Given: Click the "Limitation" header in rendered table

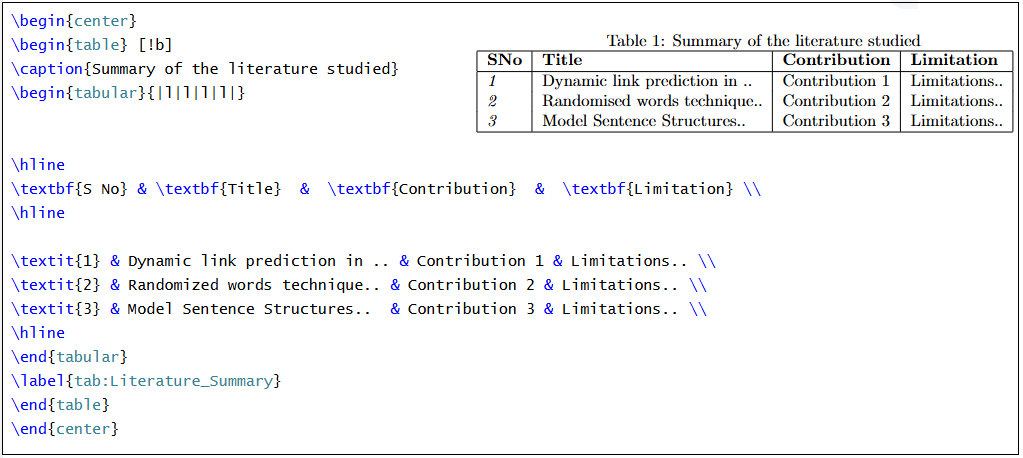Looking at the screenshot, I should pyautogui.click(x=954, y=60).
